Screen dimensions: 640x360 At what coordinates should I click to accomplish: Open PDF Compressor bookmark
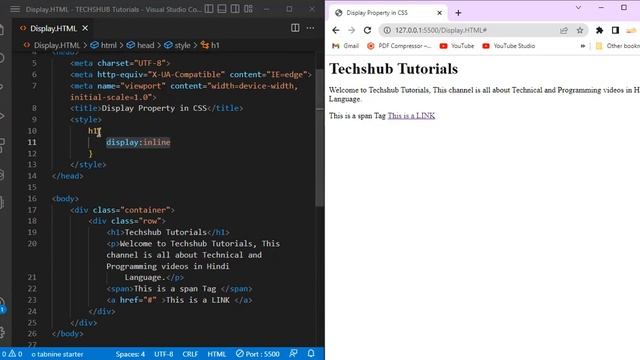[400, 46]
